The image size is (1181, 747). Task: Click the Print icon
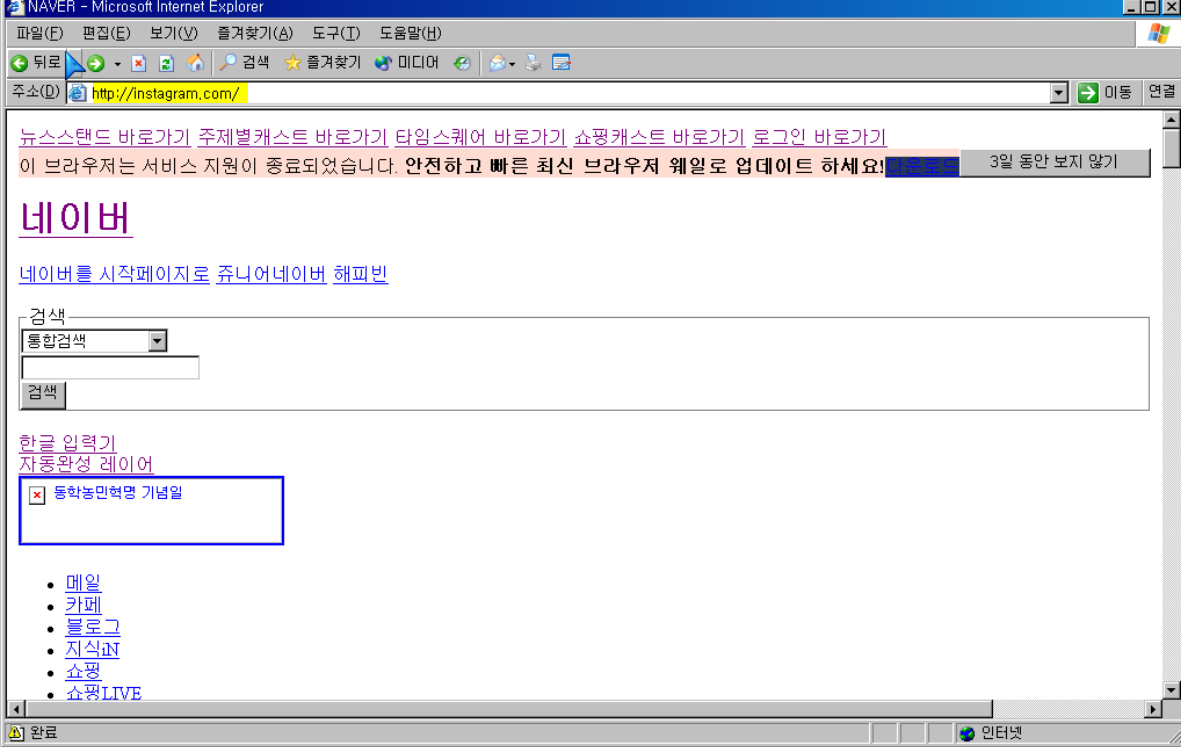pyautogui.click(x=533, y=63)
